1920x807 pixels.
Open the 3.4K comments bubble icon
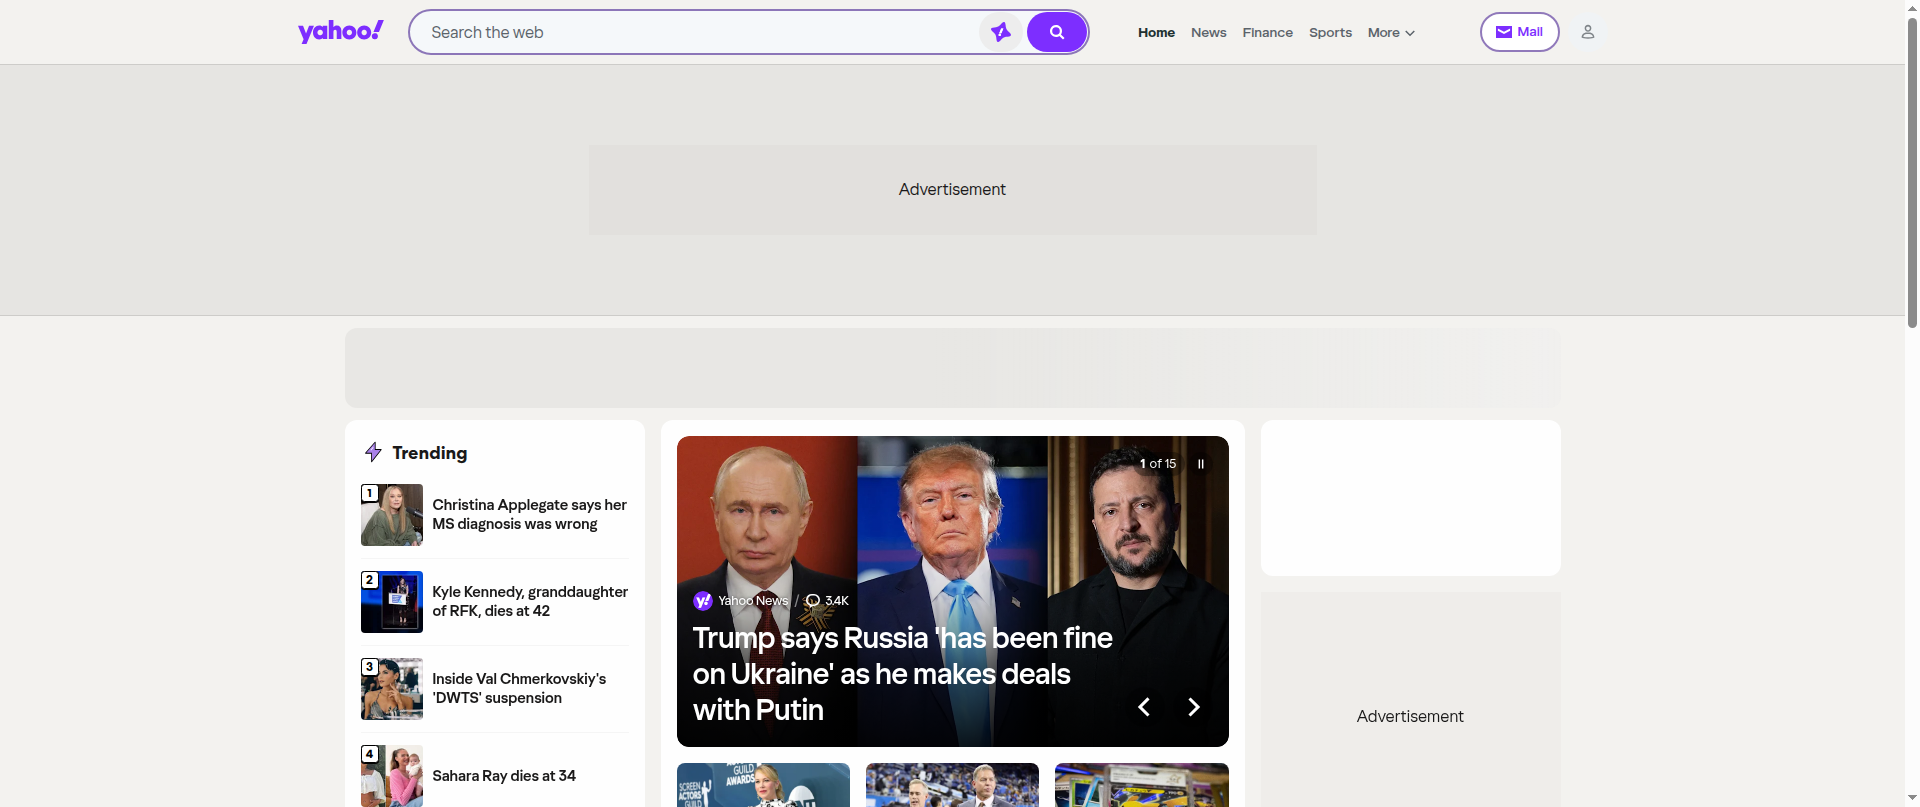(813, 600)
